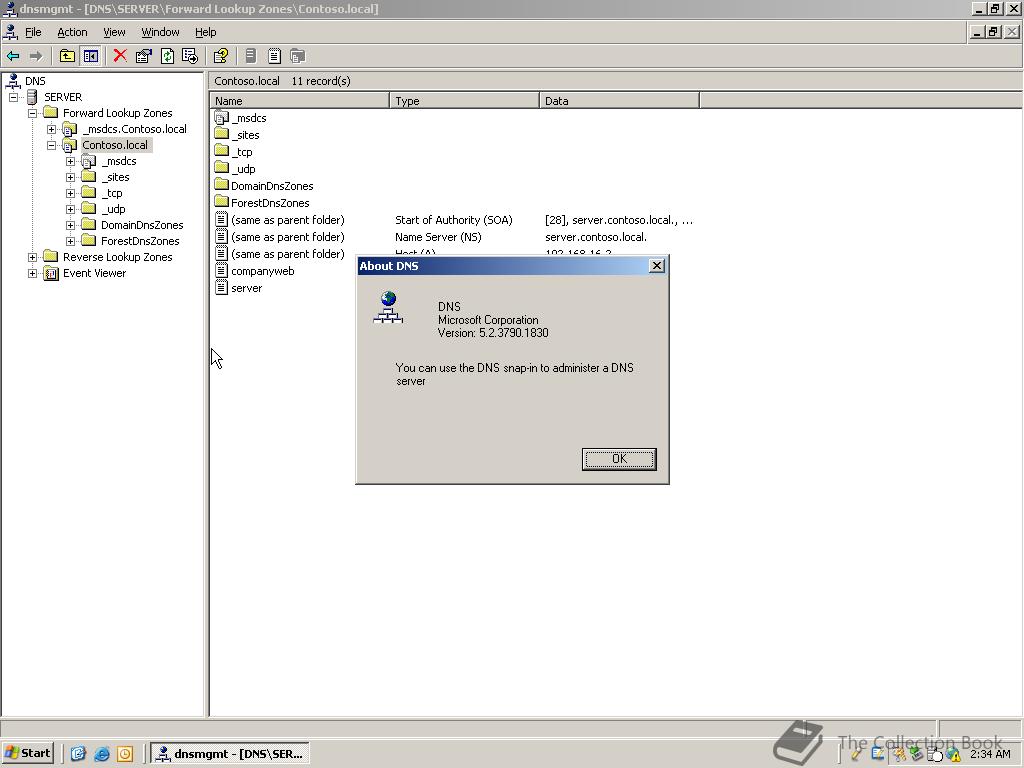Click the green Refresh toolbar icon
This screenshot has height=768, width=1024.
[167, 56]
